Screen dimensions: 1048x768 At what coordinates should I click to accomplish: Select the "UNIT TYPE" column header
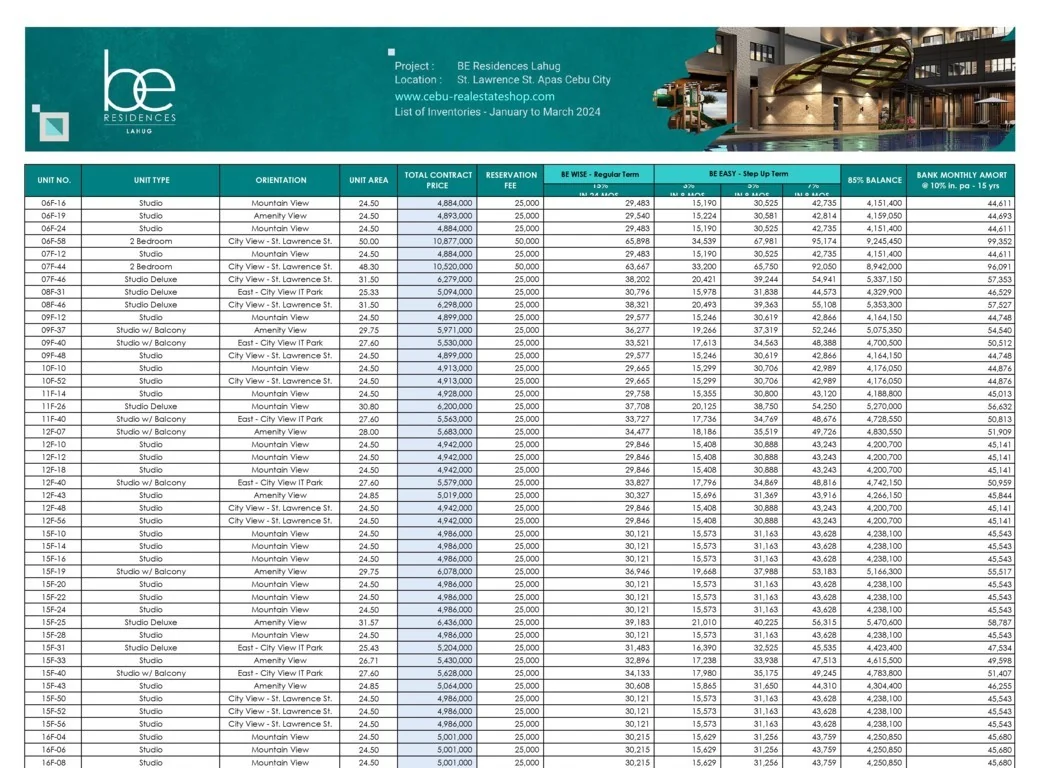[151, 180]
